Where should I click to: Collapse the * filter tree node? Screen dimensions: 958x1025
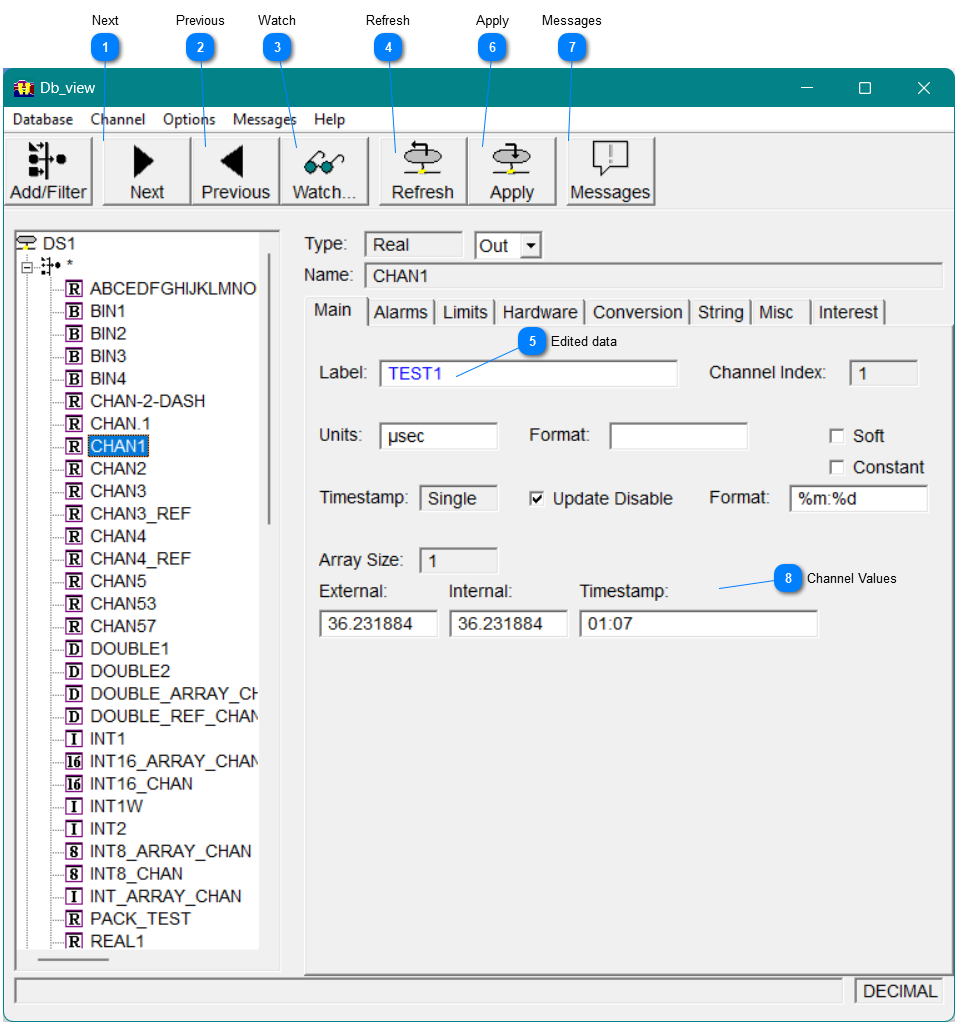(x=27, y=266)
